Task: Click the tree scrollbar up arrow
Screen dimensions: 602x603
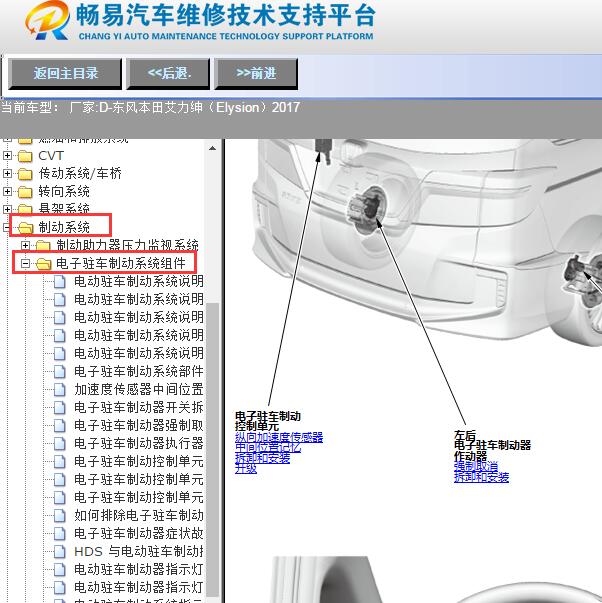Action: click(x=212, y=148)
